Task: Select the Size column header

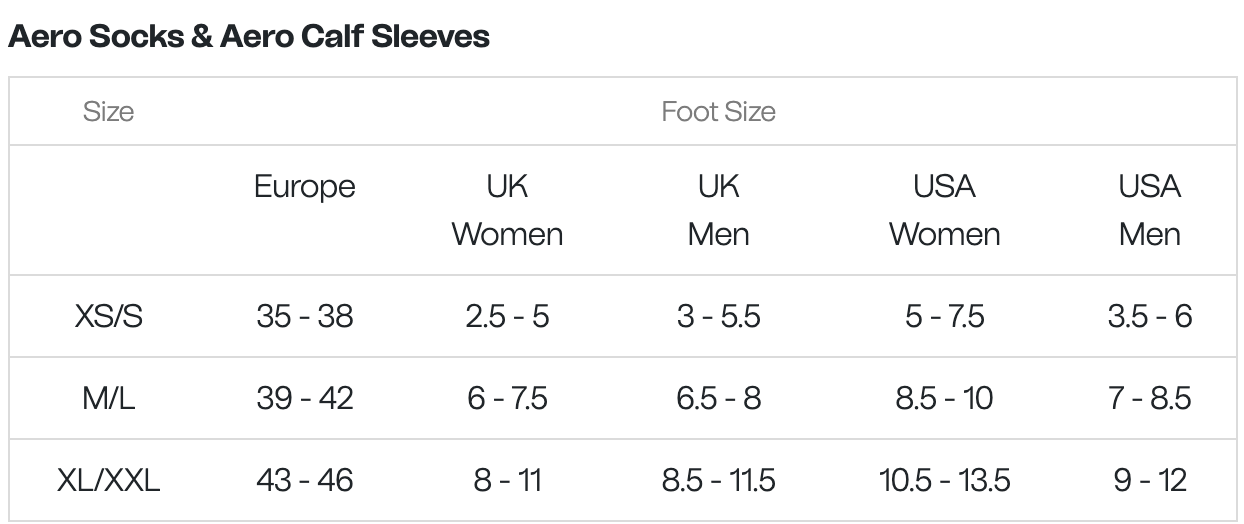Action: (x=108, y=111)
